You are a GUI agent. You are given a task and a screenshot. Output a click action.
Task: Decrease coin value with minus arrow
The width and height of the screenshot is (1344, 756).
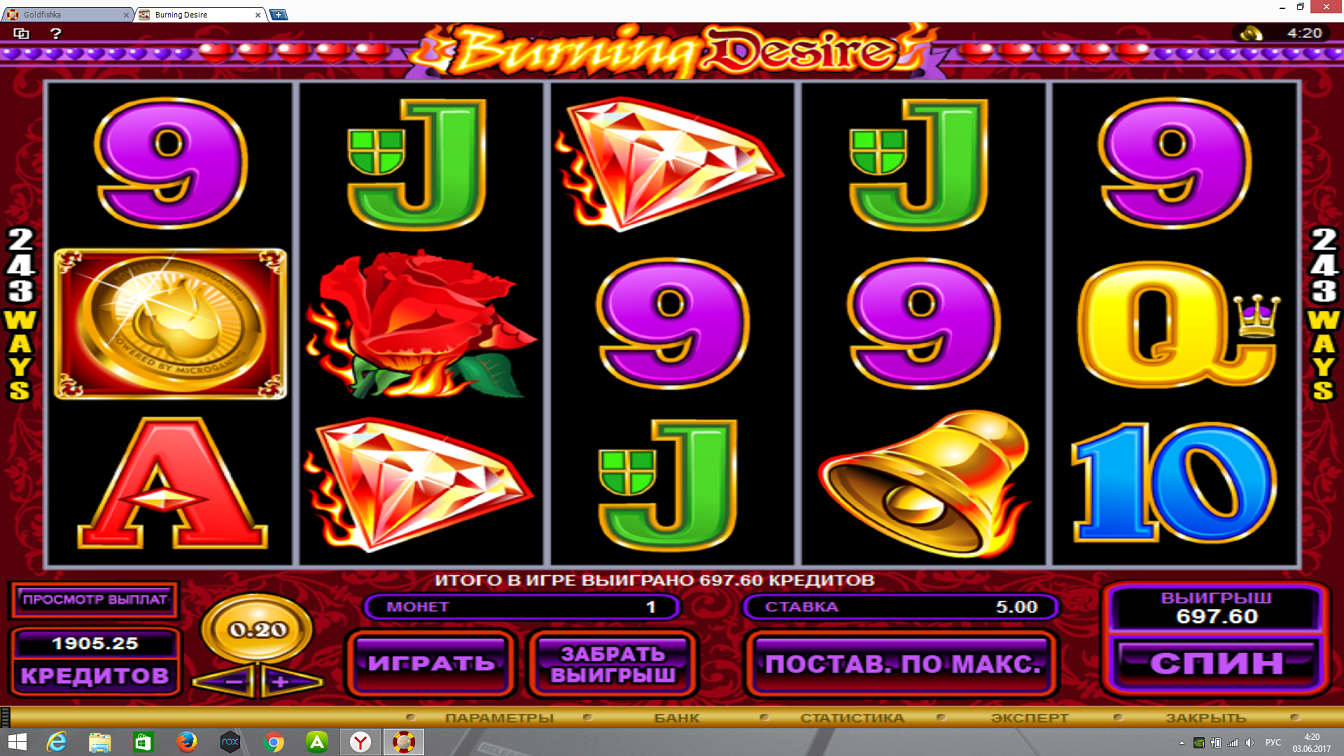point(233,682)
